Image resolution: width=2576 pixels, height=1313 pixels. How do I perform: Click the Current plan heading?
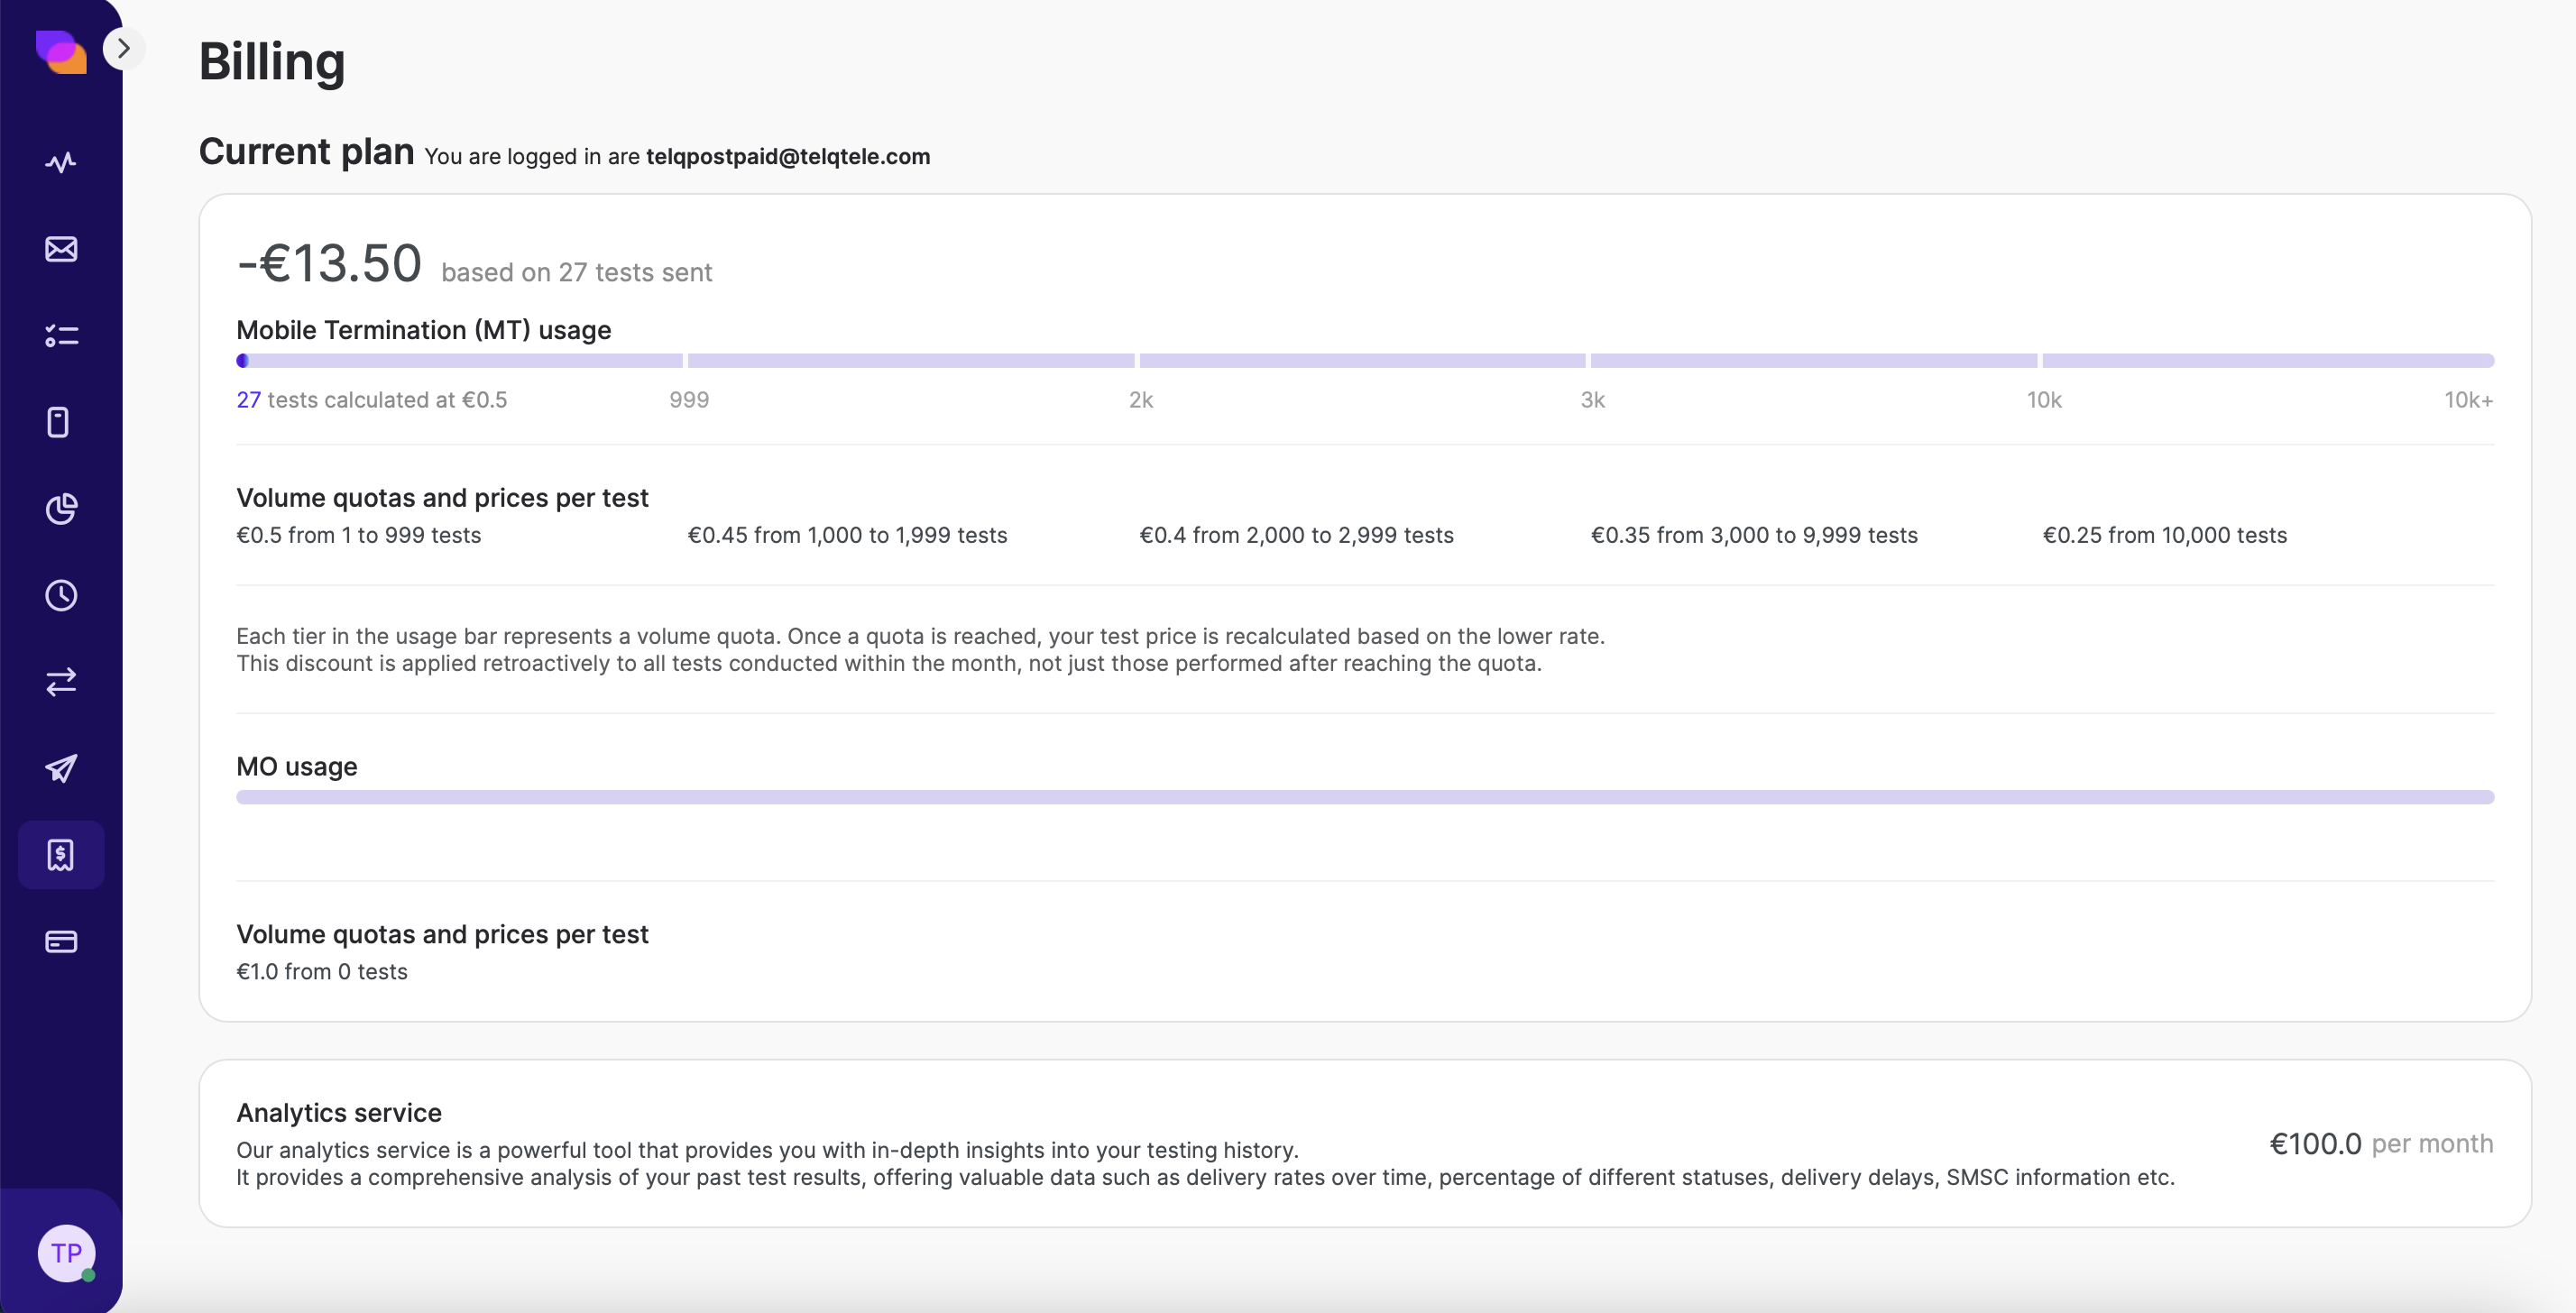(x=306, y=152)
